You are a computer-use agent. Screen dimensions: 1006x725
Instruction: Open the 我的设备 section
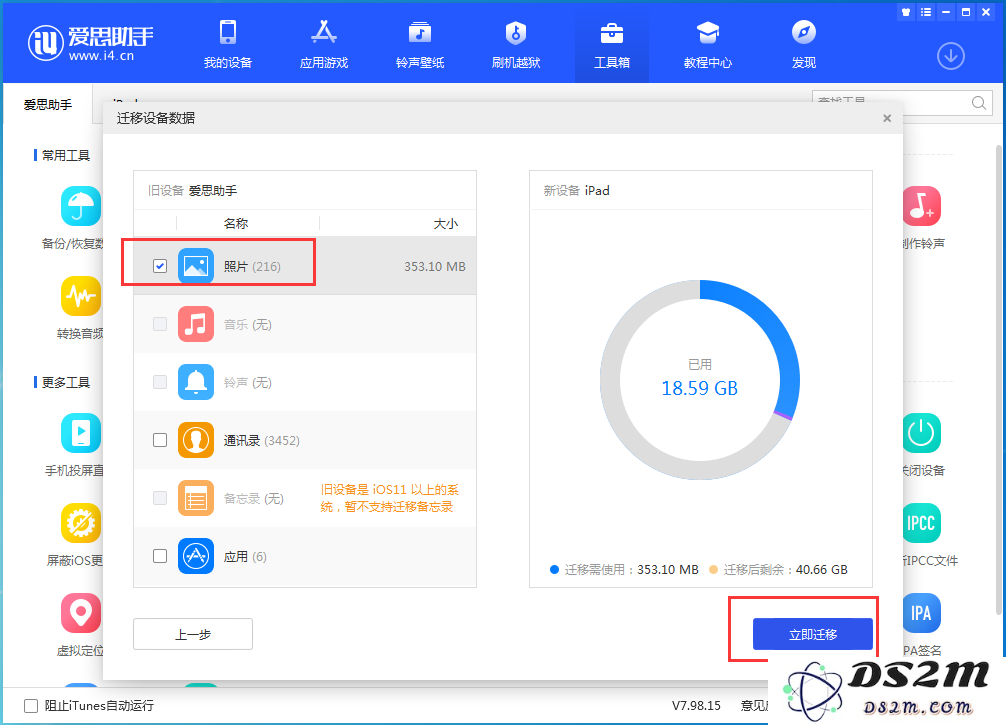click(228, 44)
